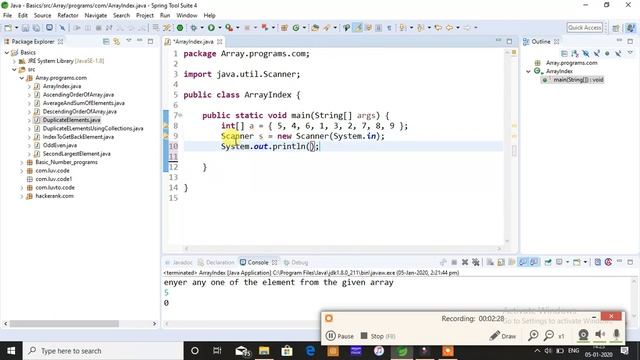Screen dimensions: 640x360
Task: Click the Quick Access search field
Action: click(584, 28)
